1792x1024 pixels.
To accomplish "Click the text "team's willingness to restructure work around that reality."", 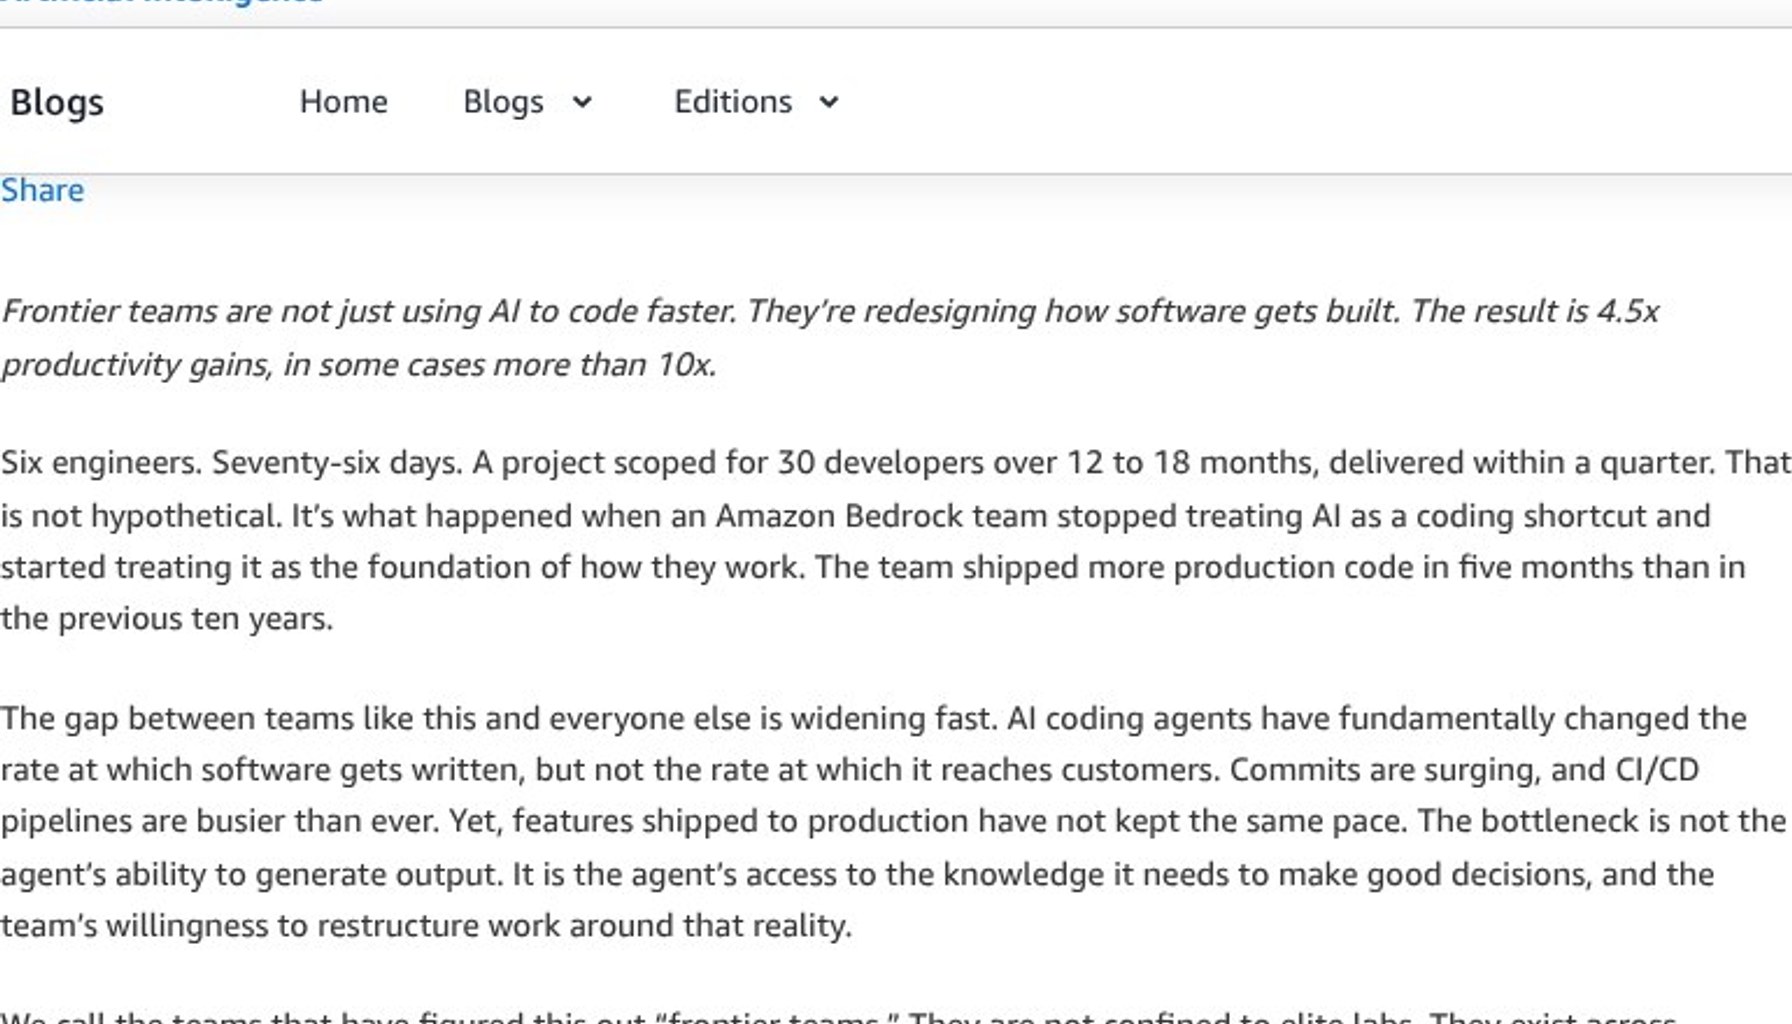I will (426, 925).
